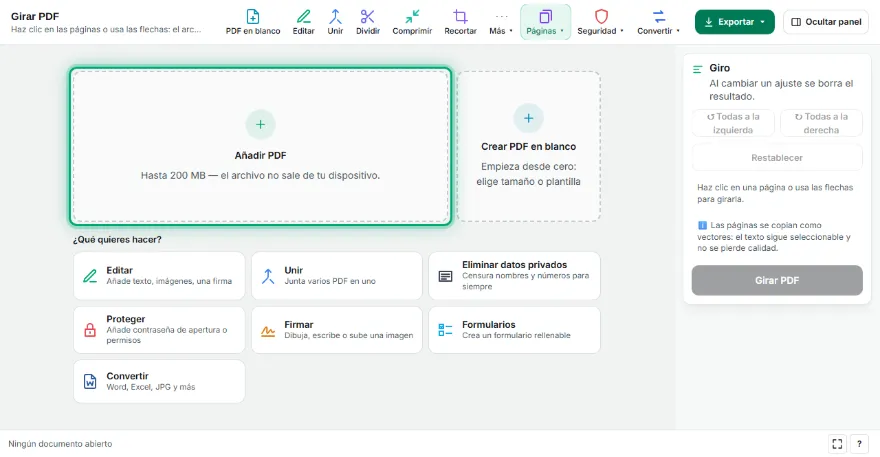Open the Editar quick action card
Viewport: 880px width, 457px height.
(x=159, y=276)
